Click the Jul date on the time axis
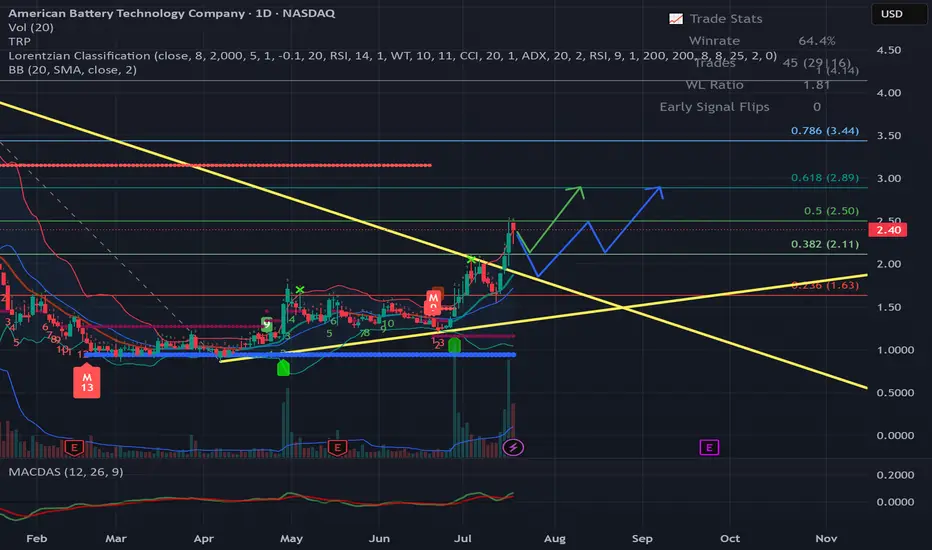The height and width of the screenshot is (550, 932). coord(462,539)
